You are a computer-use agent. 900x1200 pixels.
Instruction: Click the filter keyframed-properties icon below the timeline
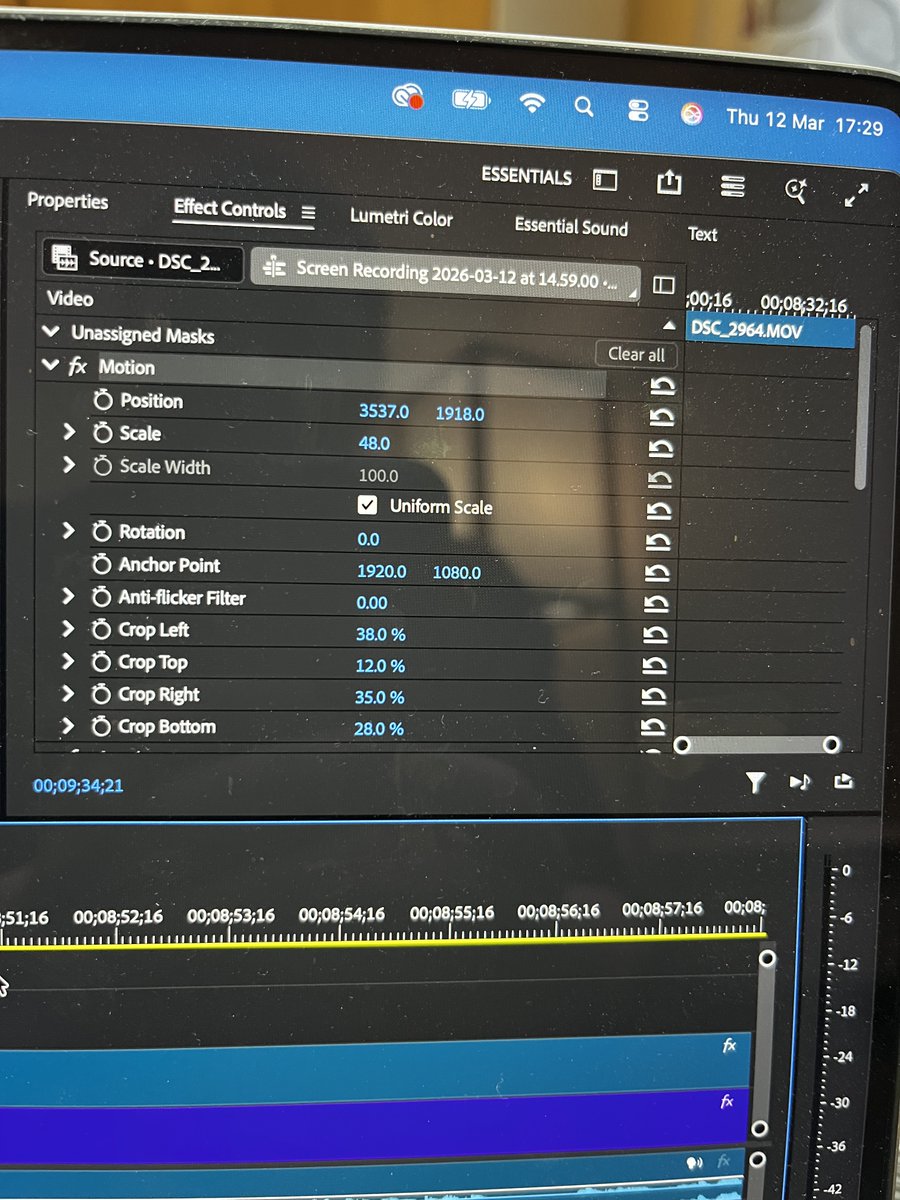pyautogui.click(x=755, y=784)
